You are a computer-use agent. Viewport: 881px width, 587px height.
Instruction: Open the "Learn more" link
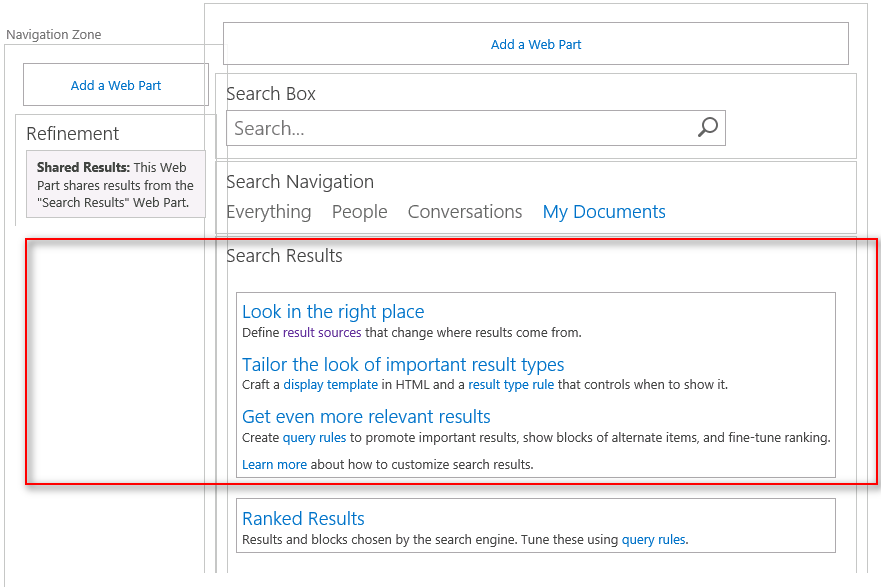[274, 465]
